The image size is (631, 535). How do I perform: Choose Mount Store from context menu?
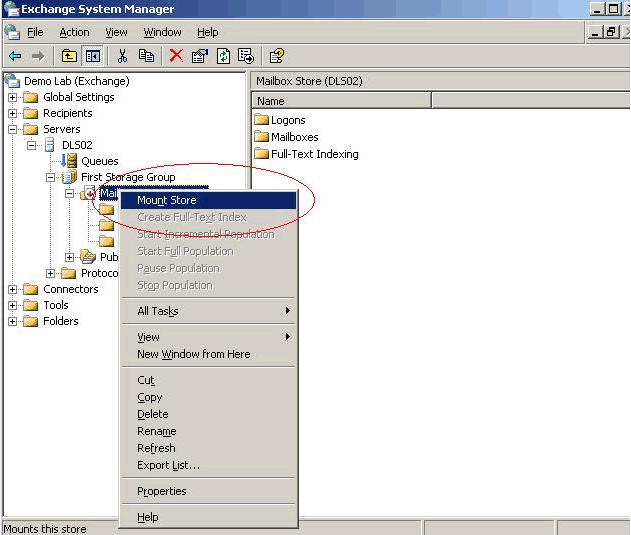click(x=208, y=200)
